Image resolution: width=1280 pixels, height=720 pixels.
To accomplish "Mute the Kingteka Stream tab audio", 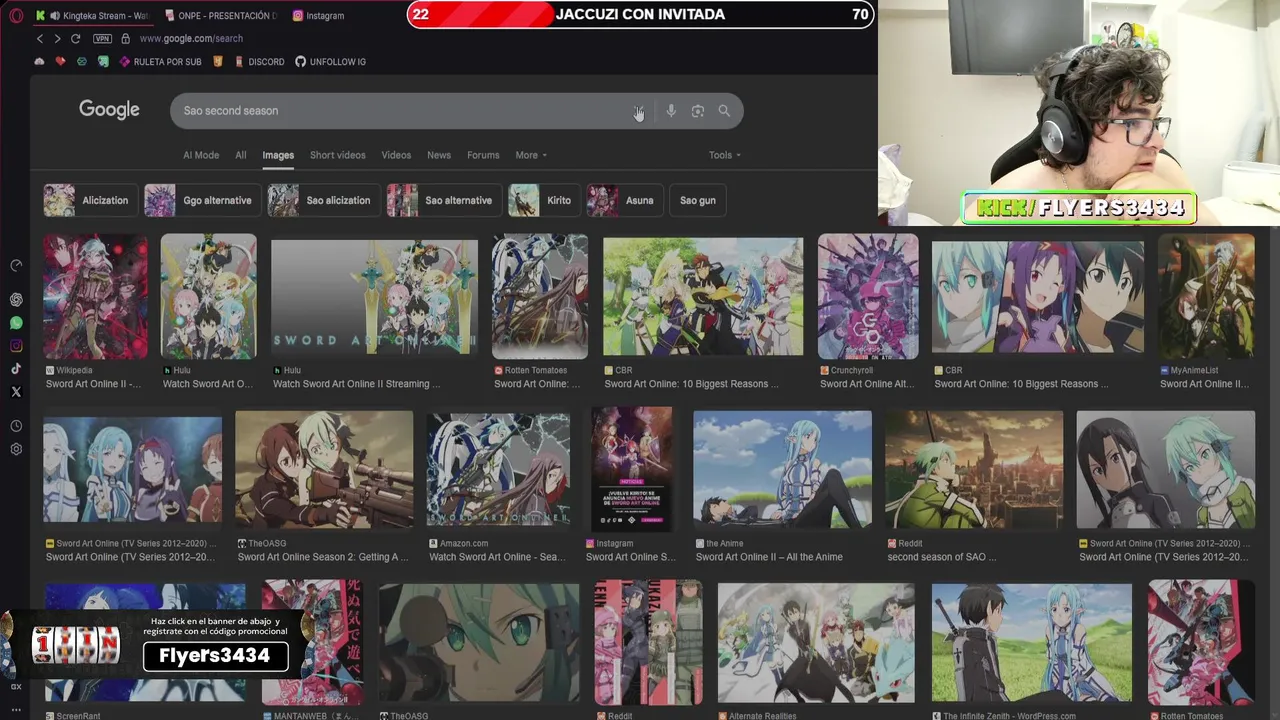I will coord(55,15).
